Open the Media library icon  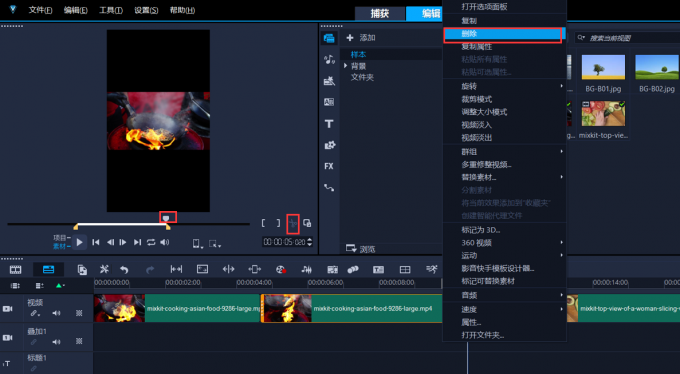pos(329,38)
